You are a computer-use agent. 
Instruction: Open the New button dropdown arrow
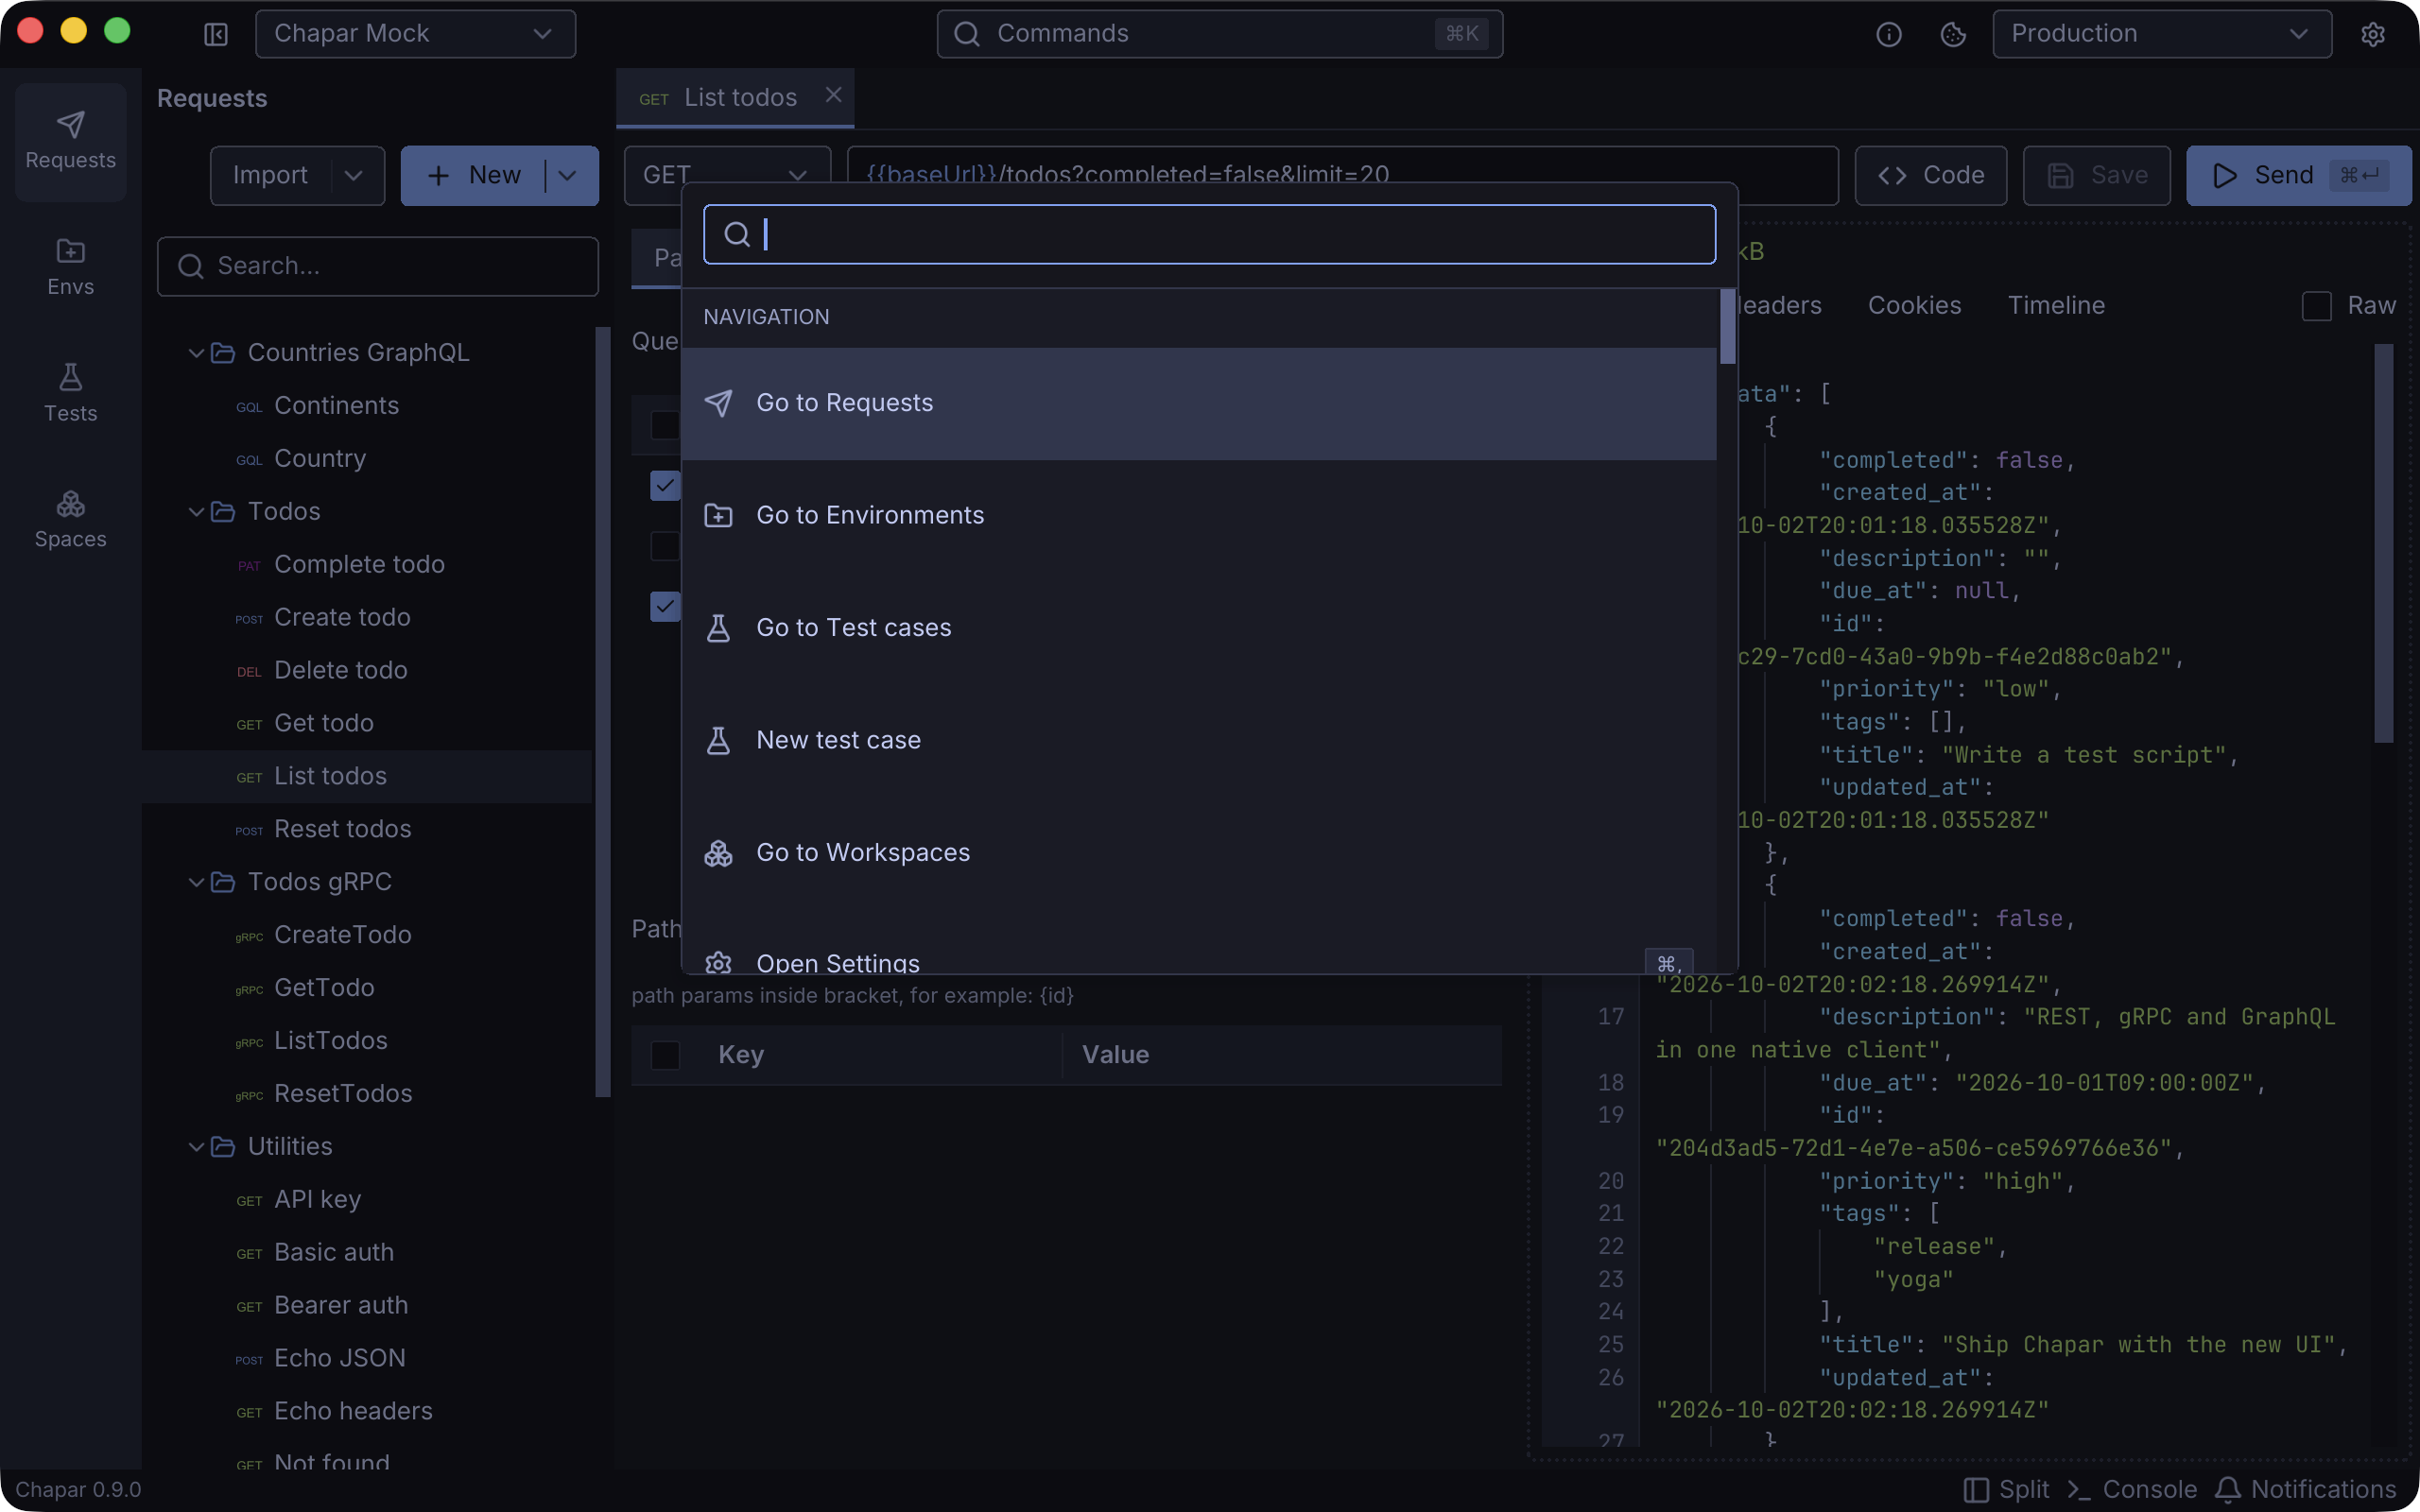(x=568, y=176)
